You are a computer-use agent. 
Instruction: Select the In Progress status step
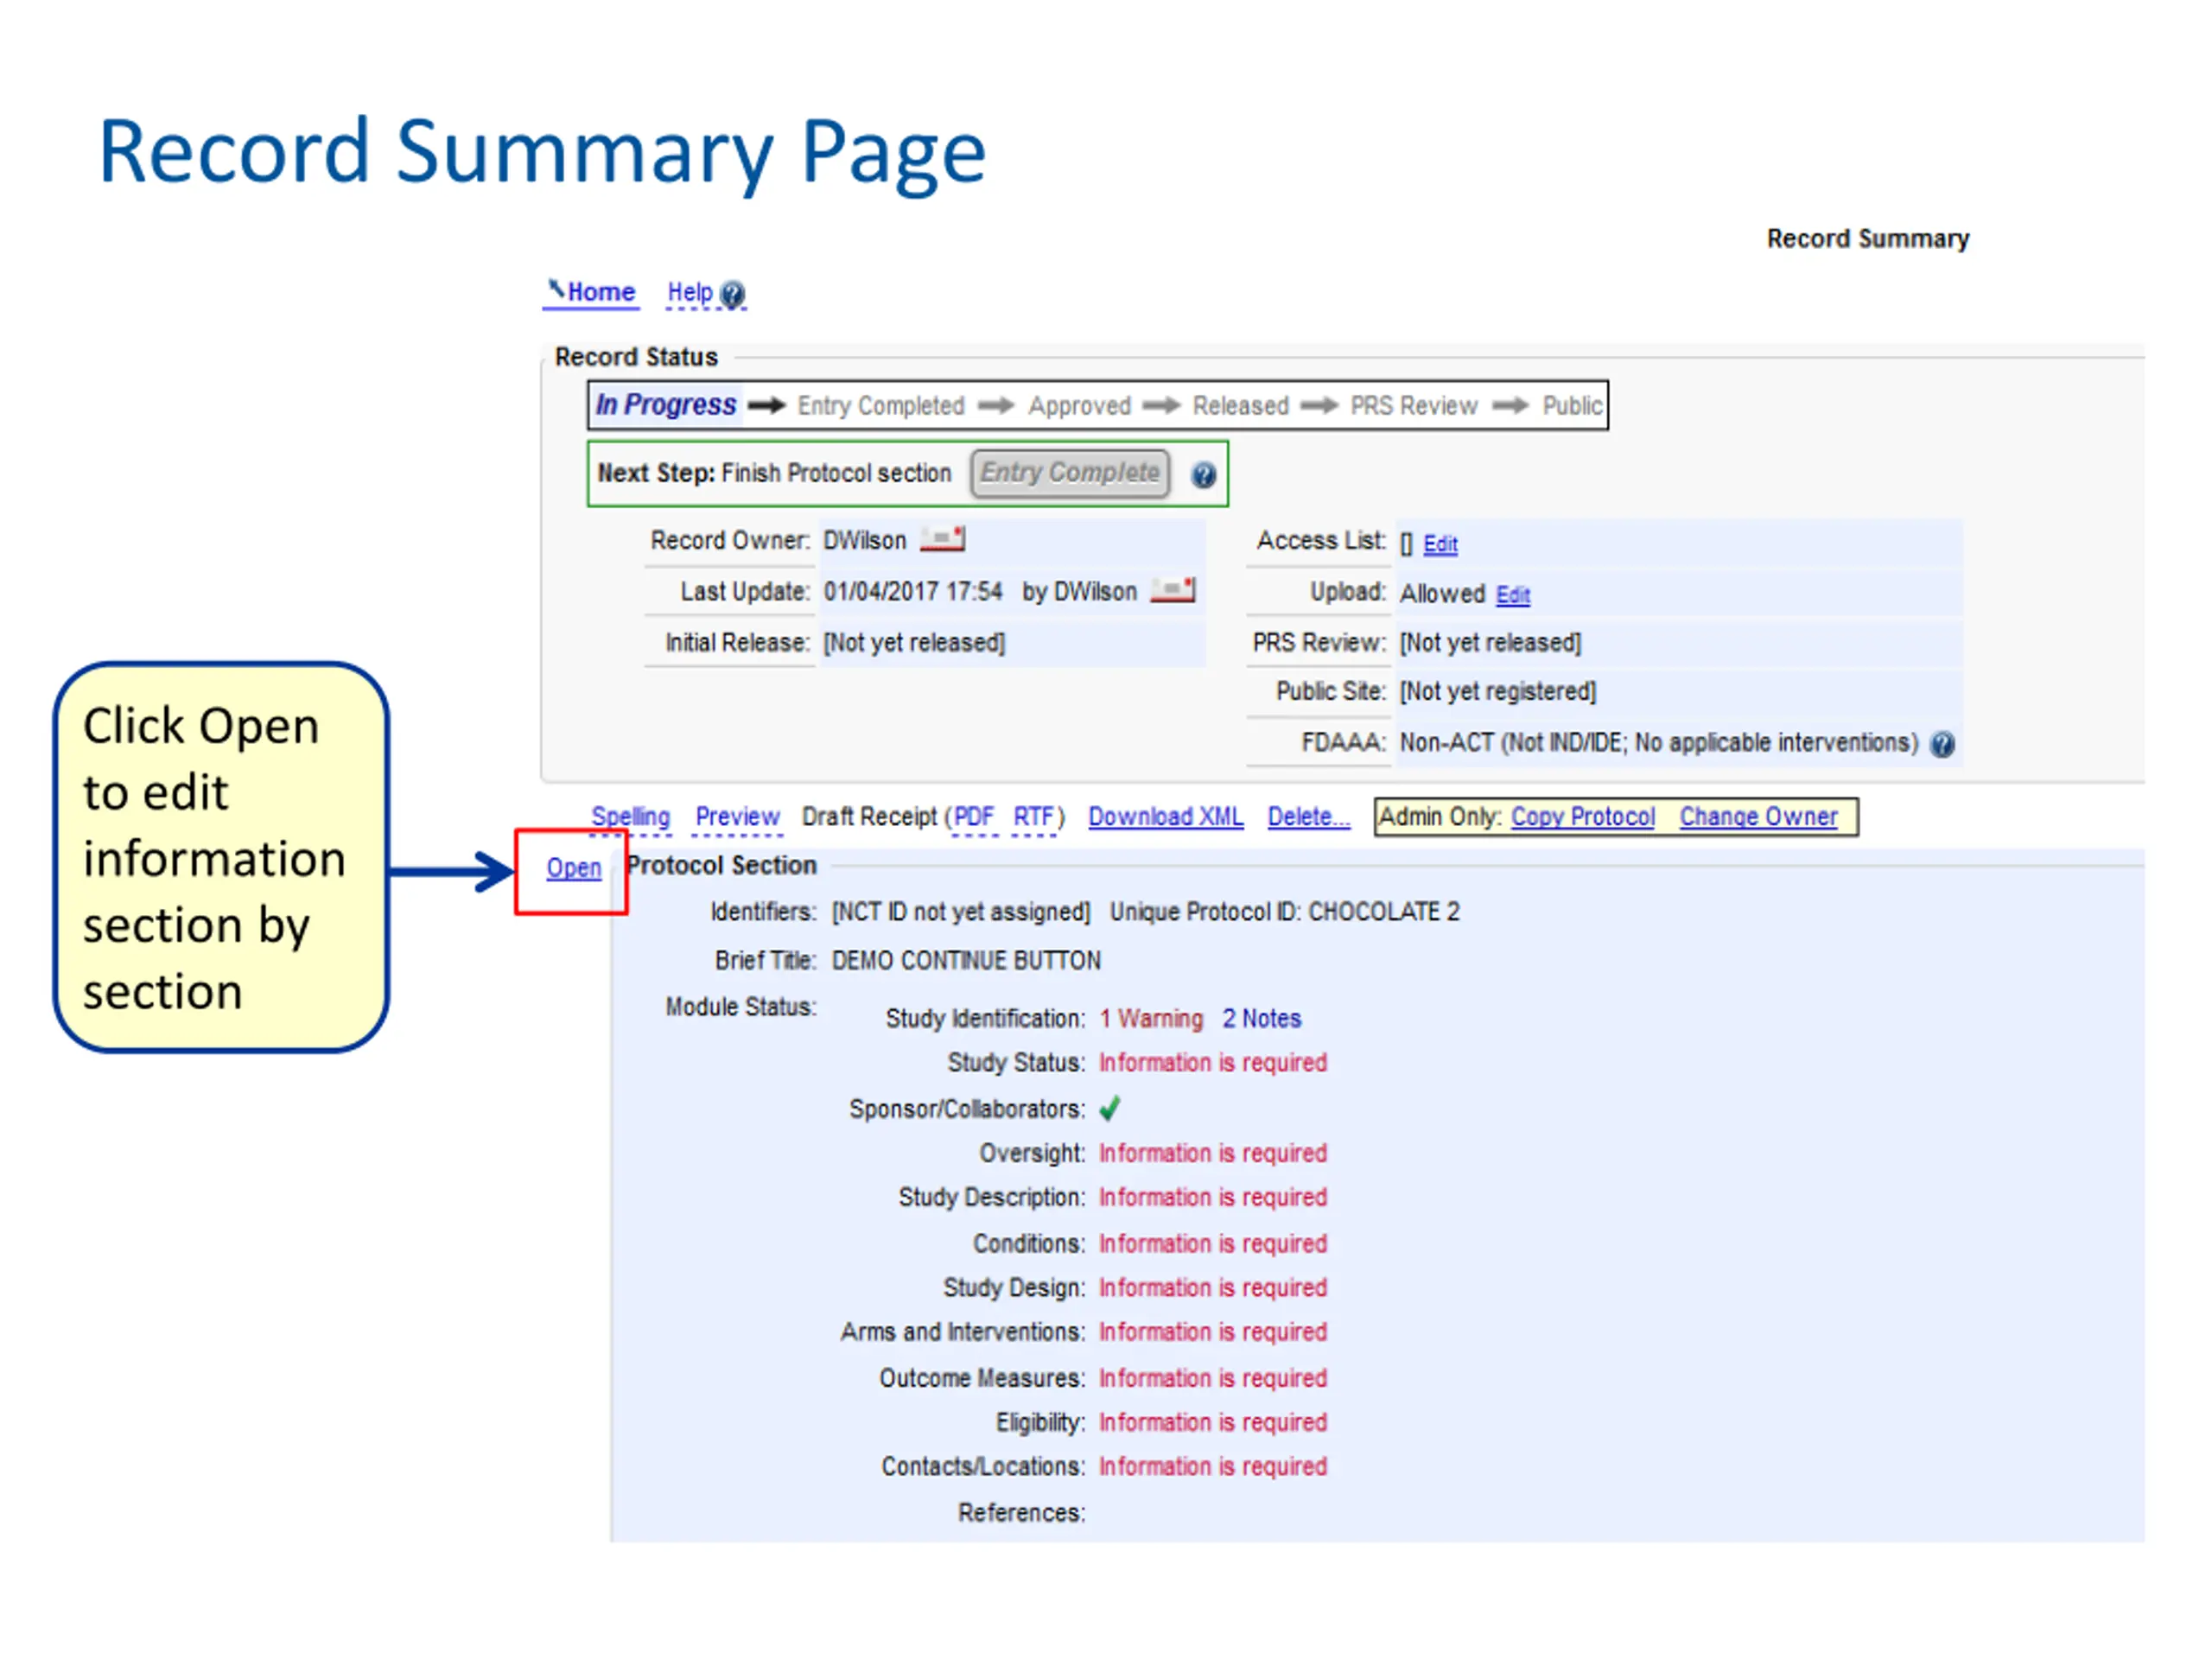[666, 405]
